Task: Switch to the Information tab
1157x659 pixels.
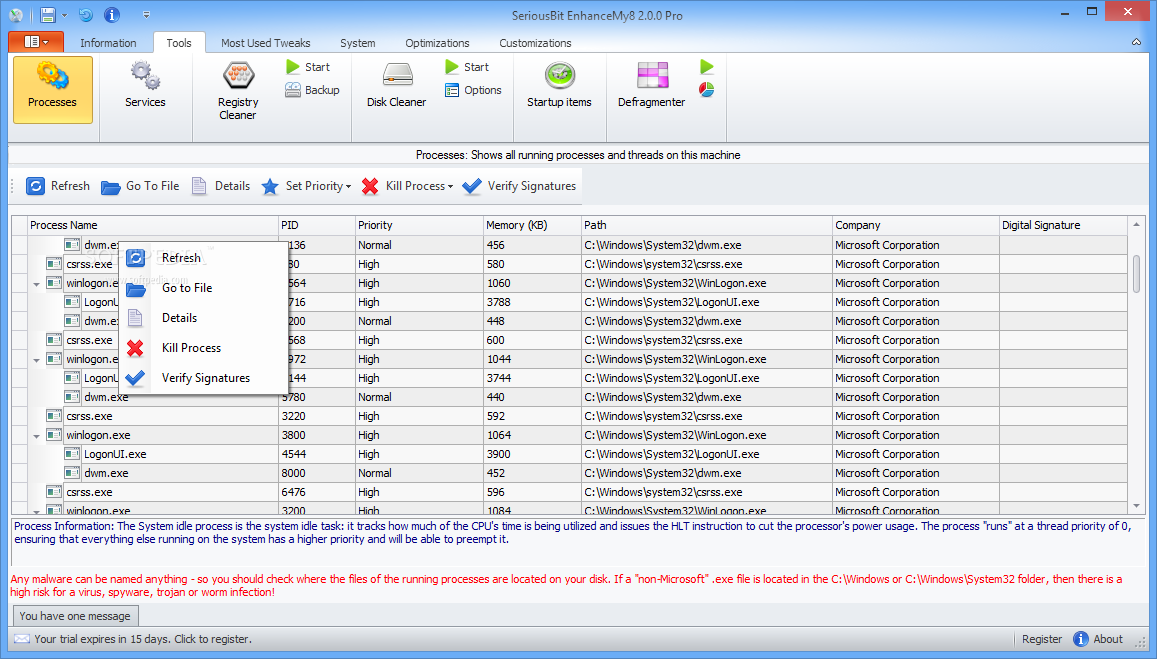Action: pyautogui.click(x=108, y=43)
